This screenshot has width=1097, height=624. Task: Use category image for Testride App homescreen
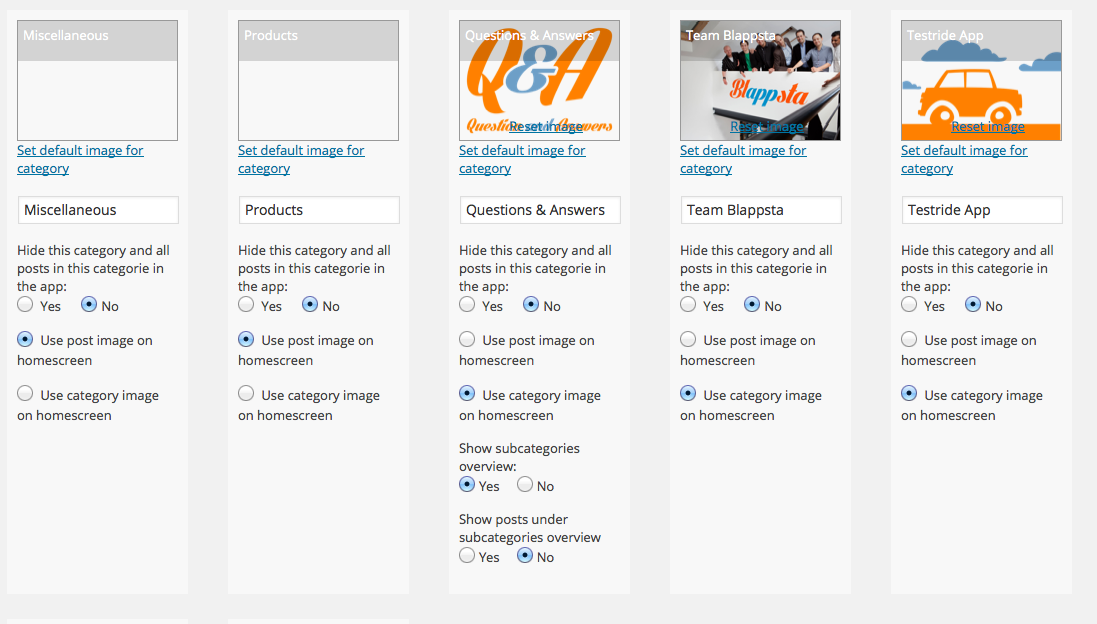pyautogui.click(x=909, y=393)
